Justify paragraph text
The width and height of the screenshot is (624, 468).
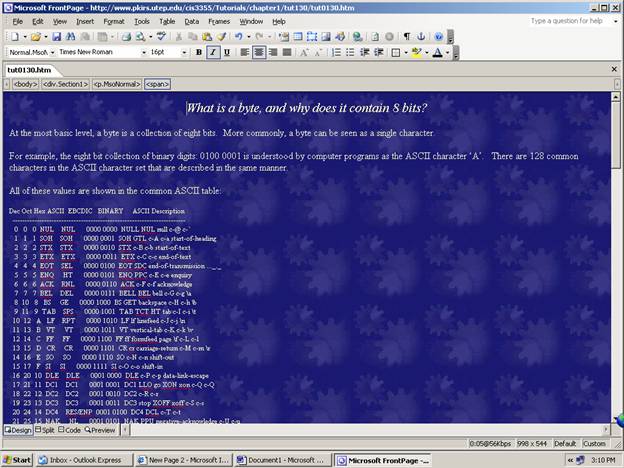pyautogui.click(x=287, y=53)
